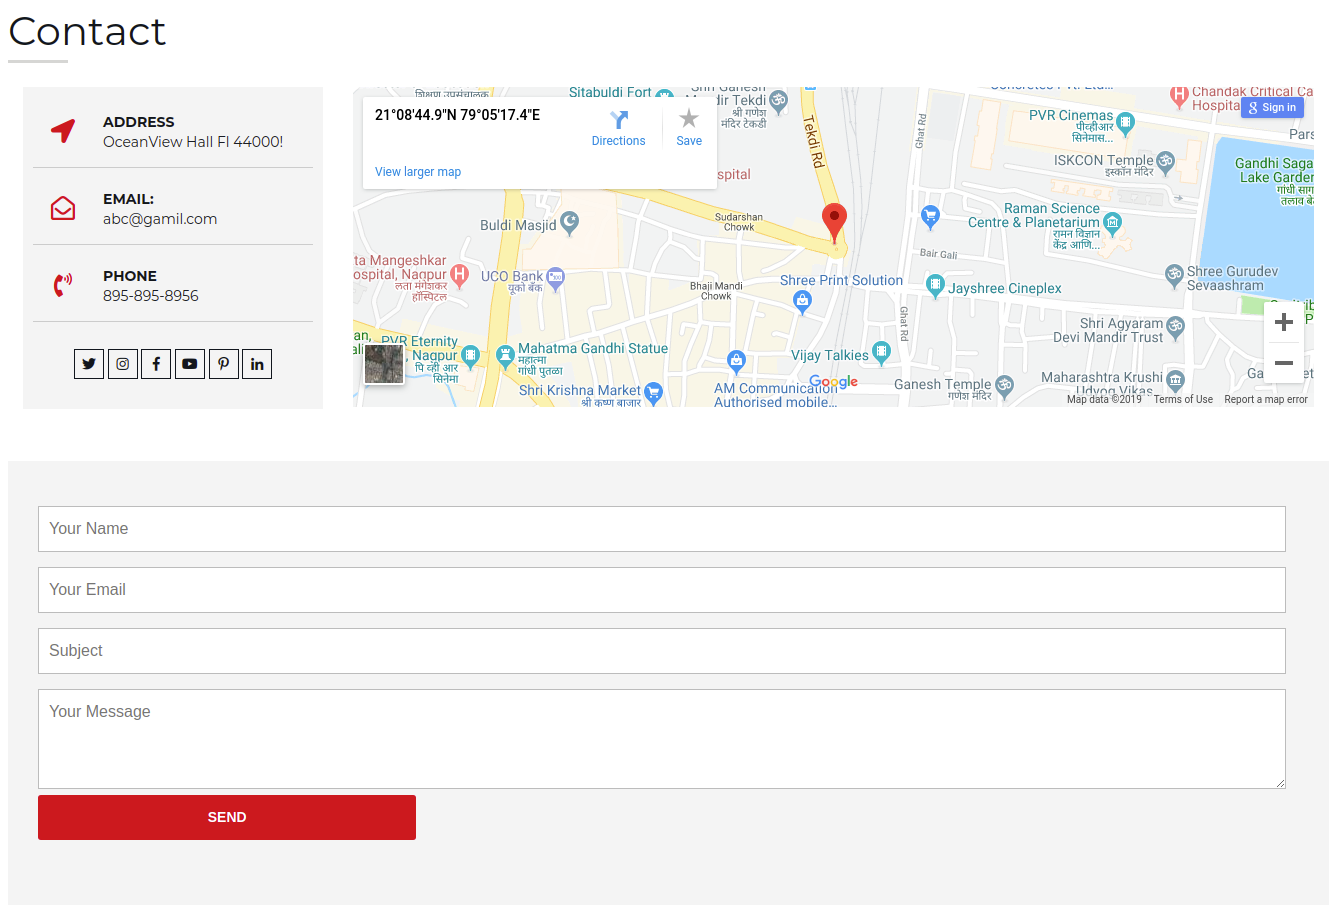This screenshot has height=924, width=1340.
Task: Click the Google logo on map
Action: 834,381
